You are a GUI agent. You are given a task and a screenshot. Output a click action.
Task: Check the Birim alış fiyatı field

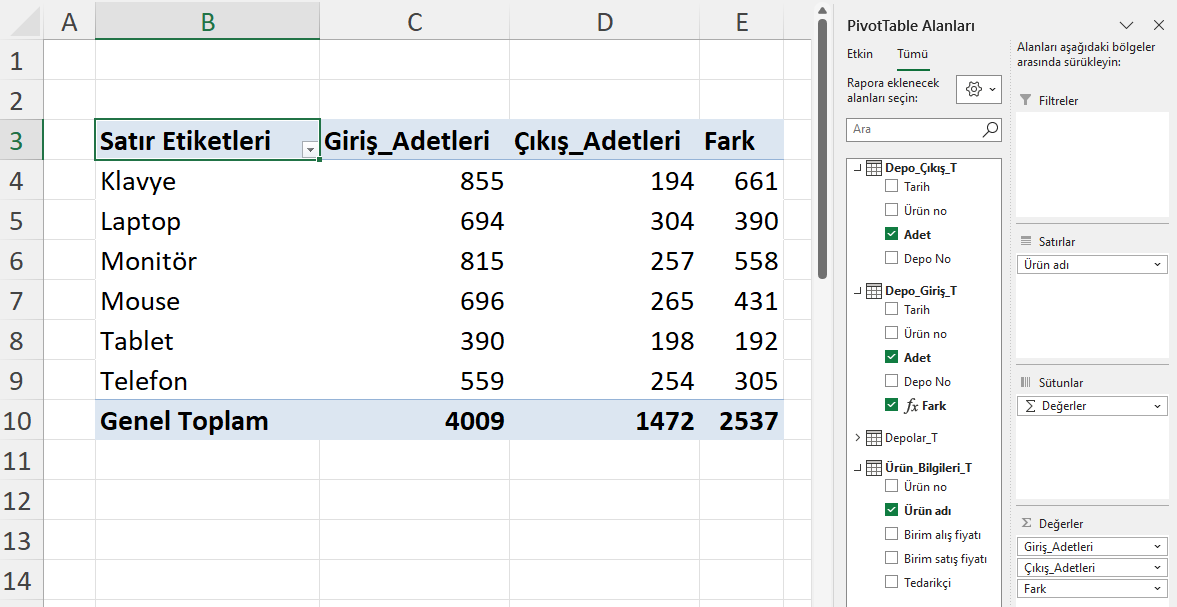click(892, 534)
